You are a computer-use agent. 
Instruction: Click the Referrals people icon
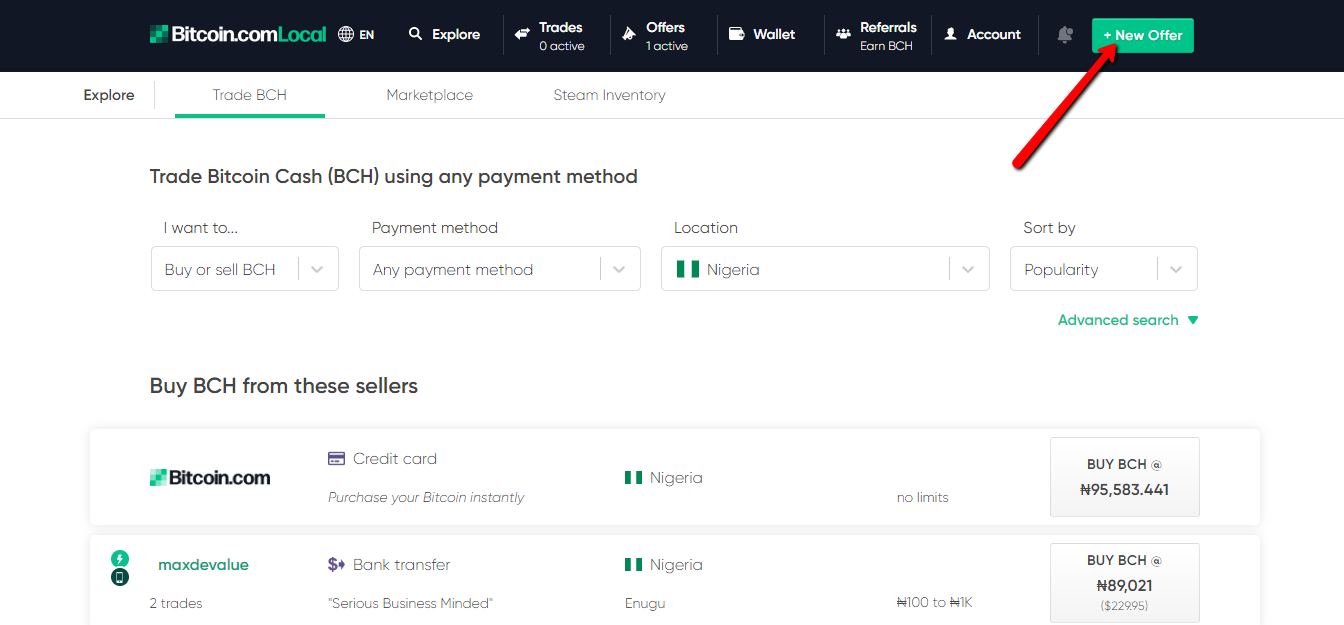coord(844,34)
